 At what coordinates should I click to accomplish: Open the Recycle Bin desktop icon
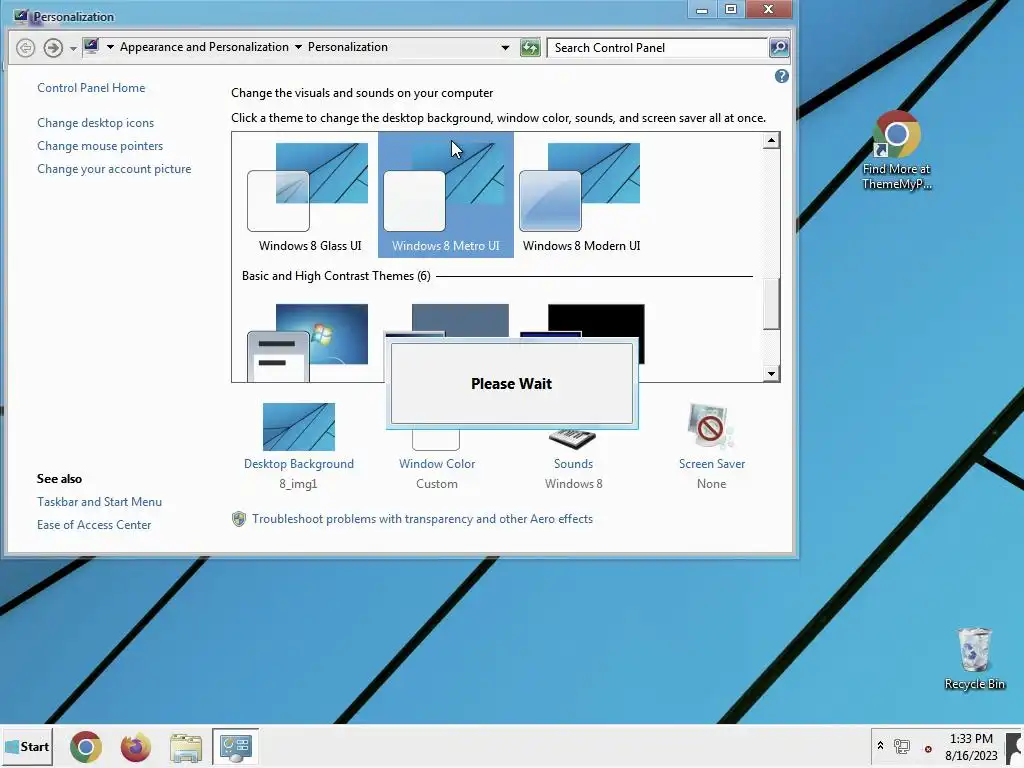tap(974, 658)
